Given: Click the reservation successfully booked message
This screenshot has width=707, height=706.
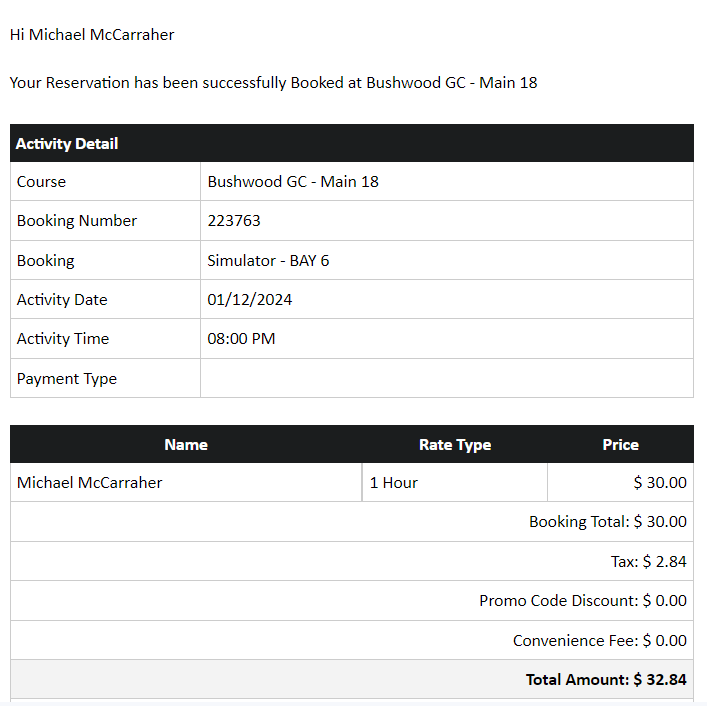Looking at the screenshot, I should tap(273, 83).
